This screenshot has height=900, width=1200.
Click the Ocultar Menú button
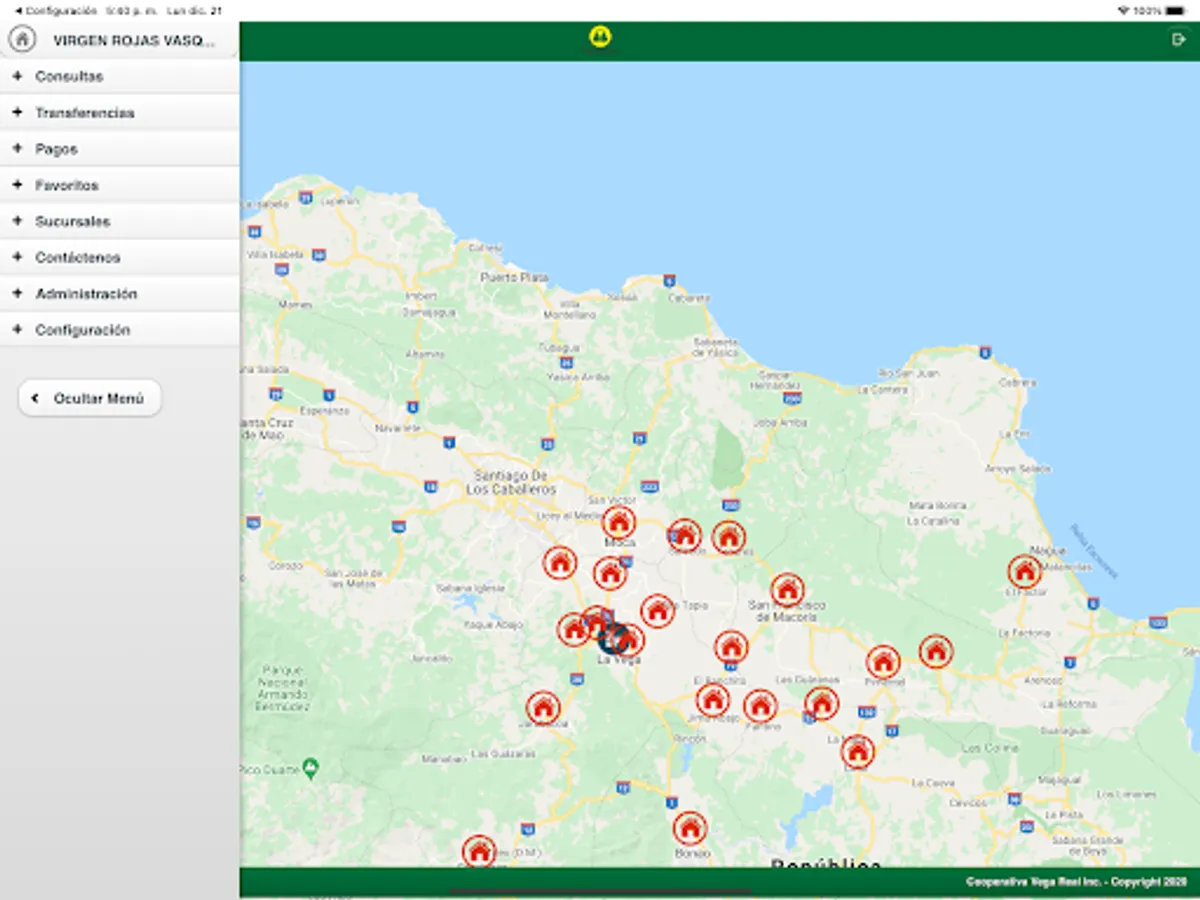click(x=89, y=398)
